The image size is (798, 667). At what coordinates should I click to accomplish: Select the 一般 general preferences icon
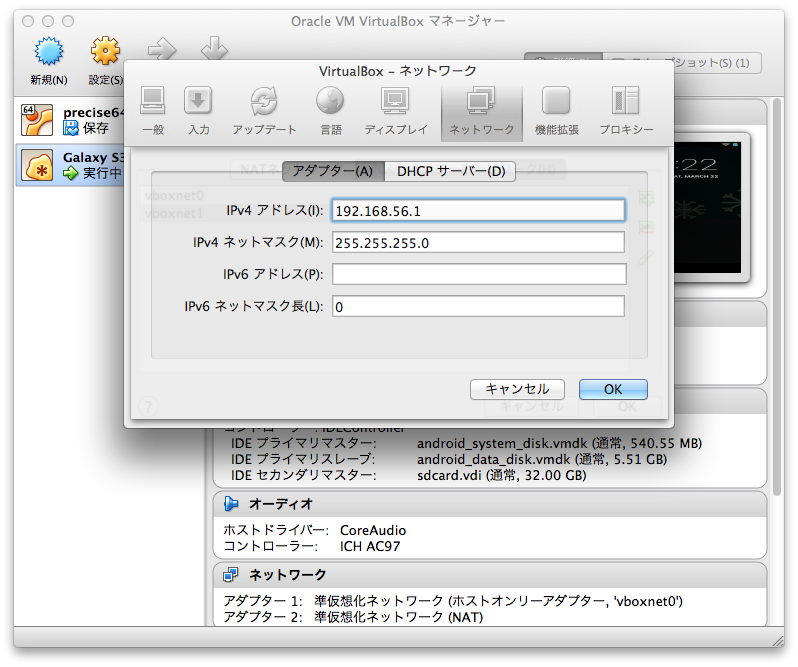[x=153, y=101]
